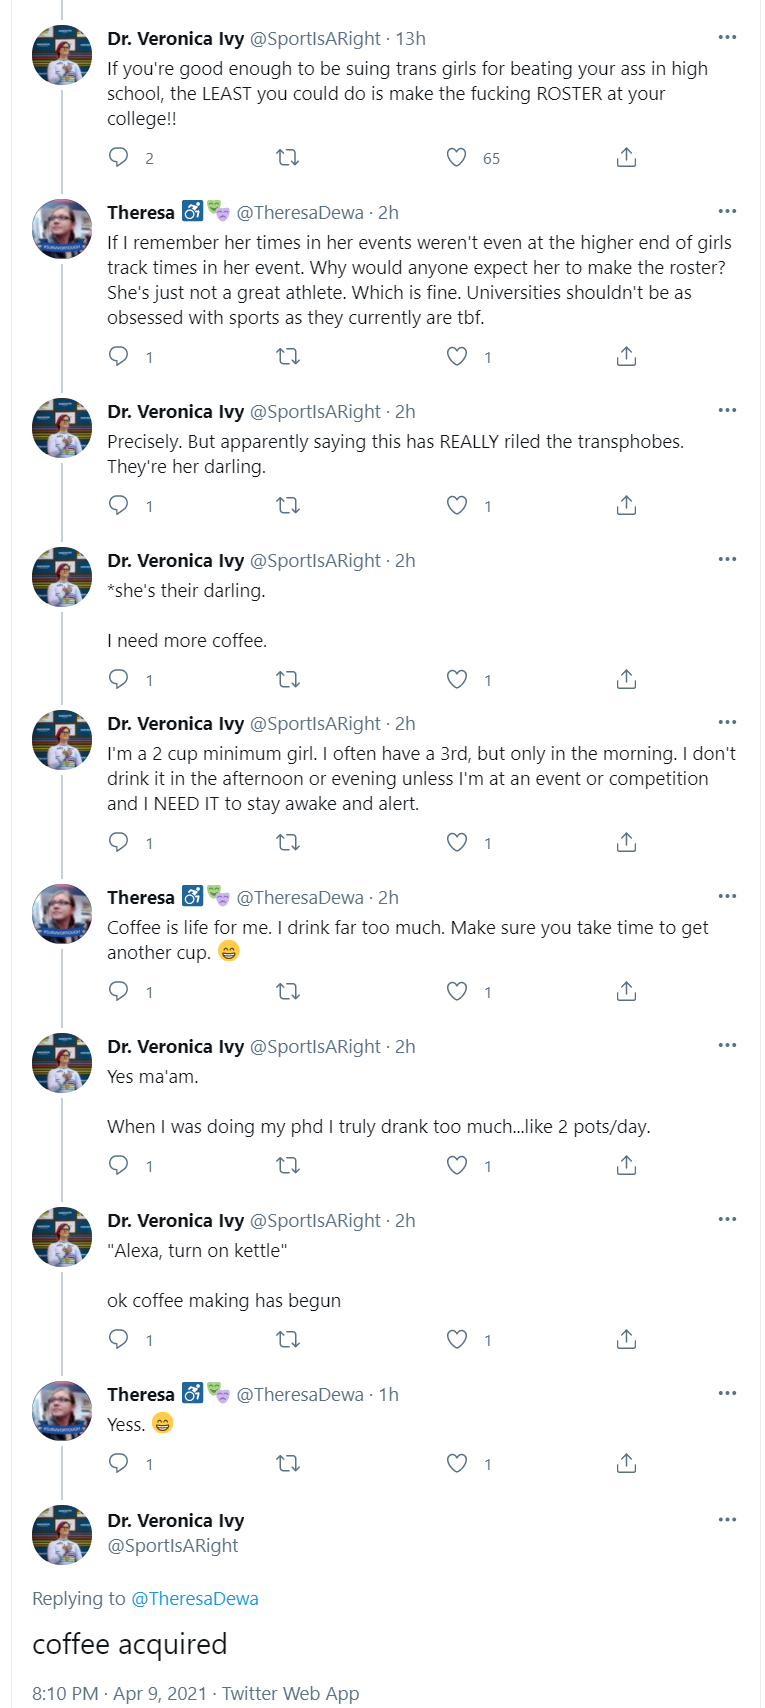The height and width of the screenshot is (1708, 765).
Task: Open the 8:10 PM · Apr 9, 2021 timestamp
Action: pyautogui.click(x=119, y=1693)
